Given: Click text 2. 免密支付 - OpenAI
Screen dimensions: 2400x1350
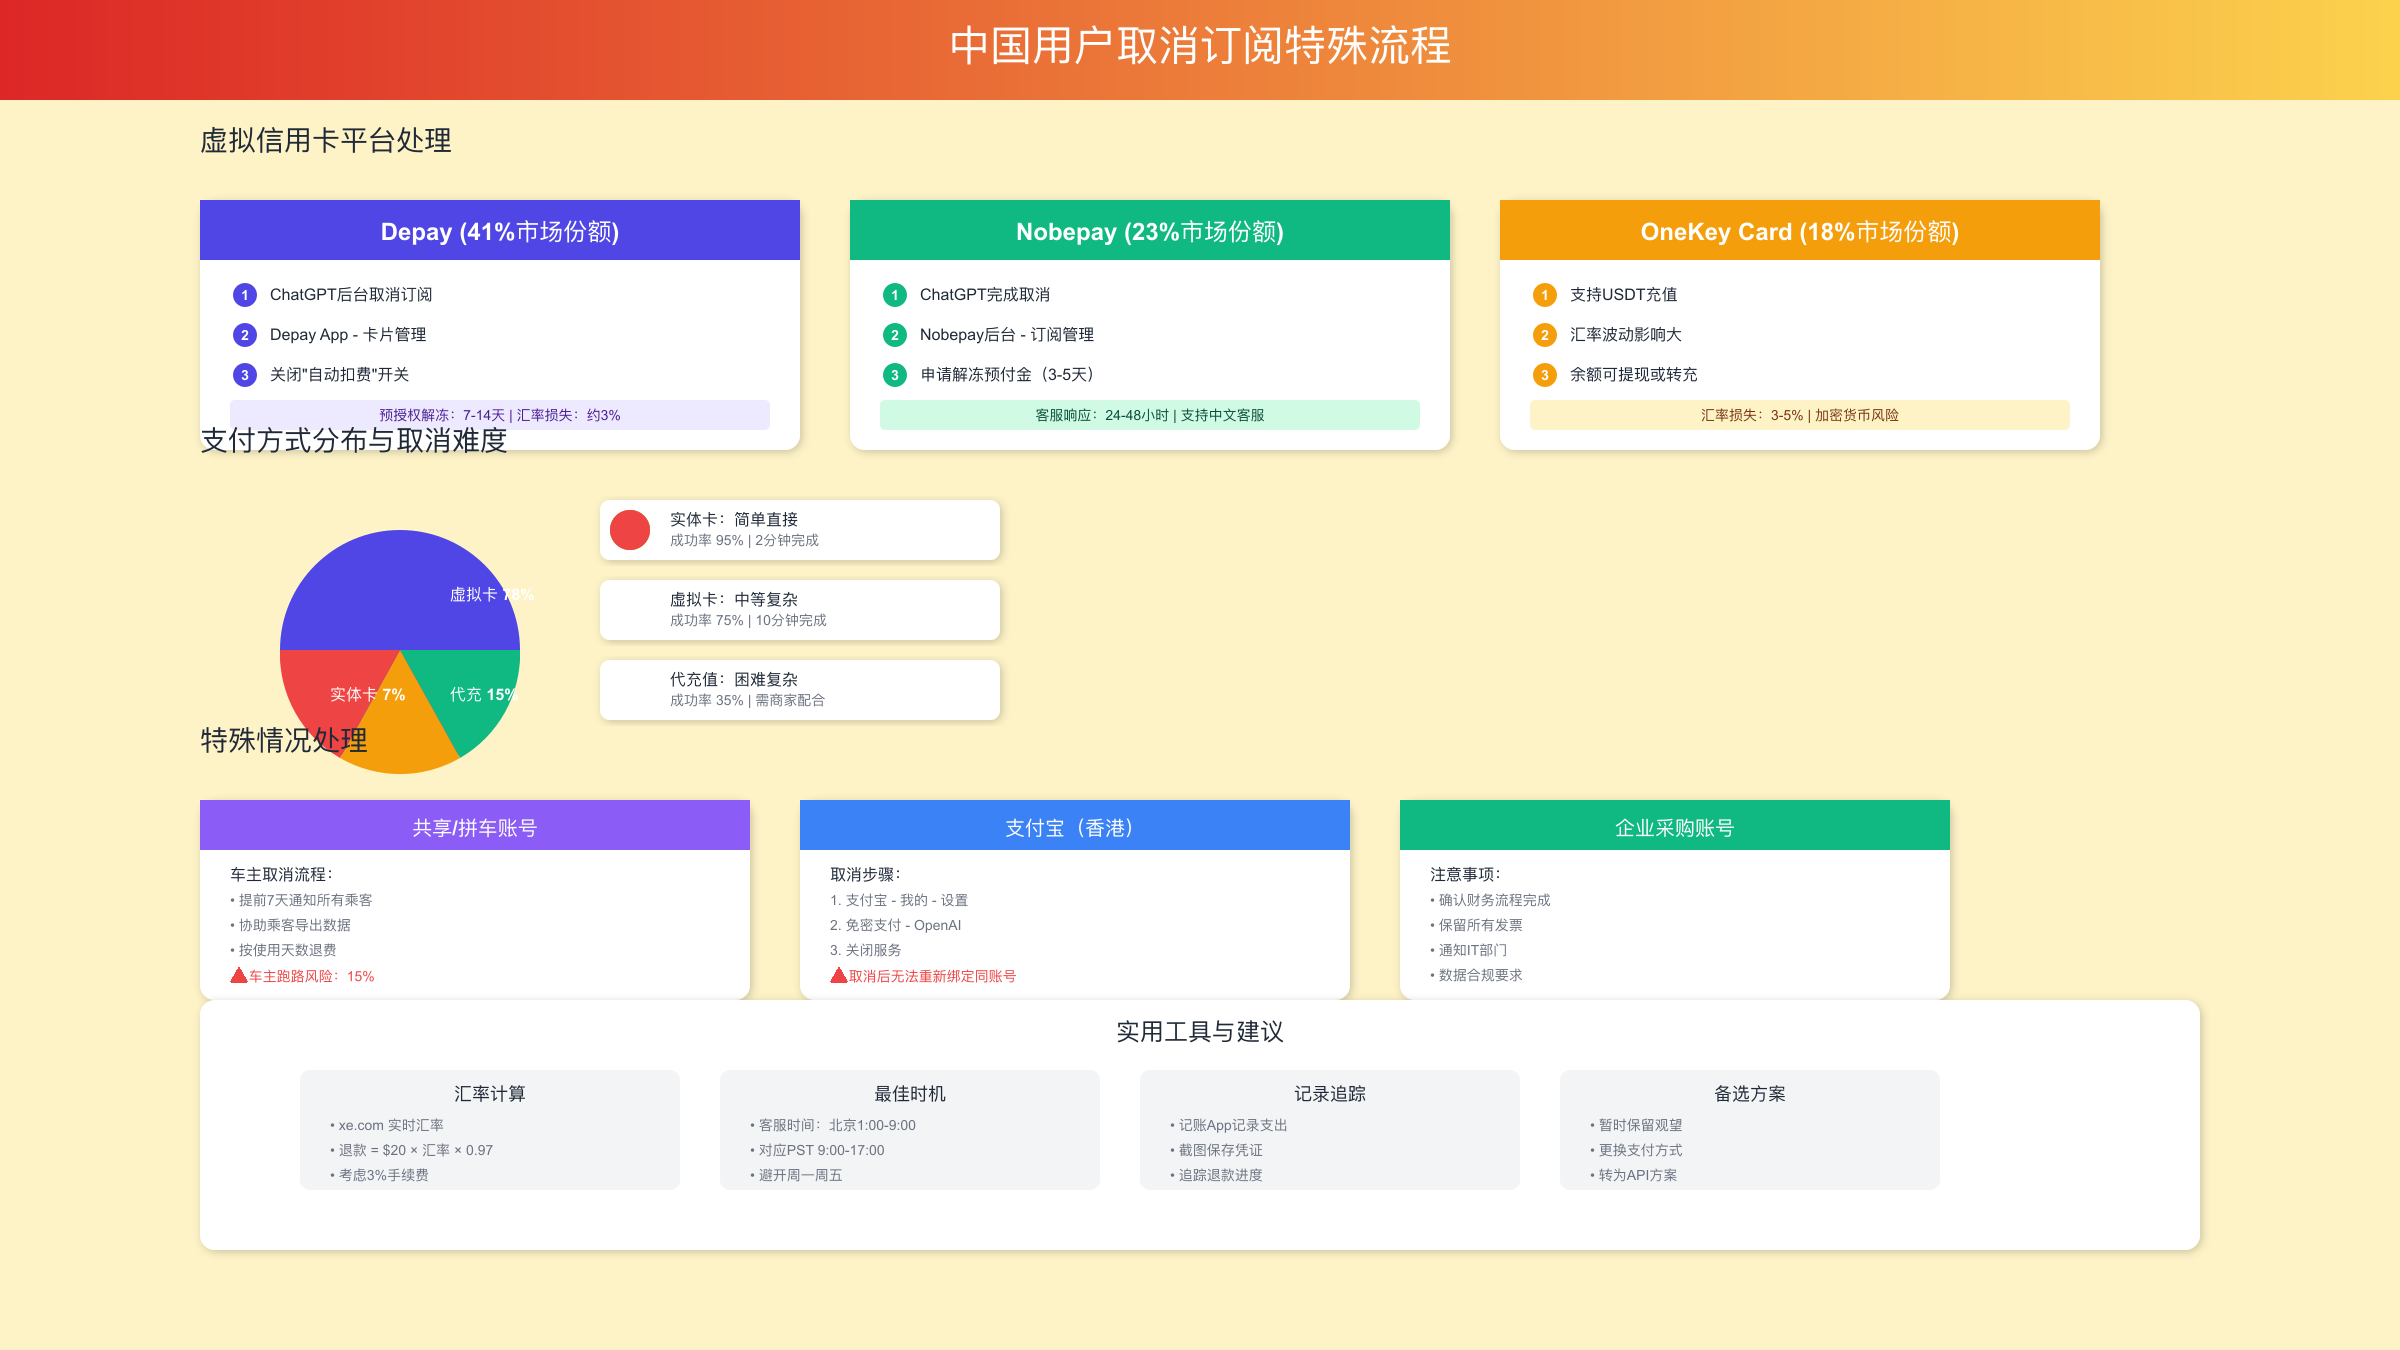Looking at the screenshot, I should tap(895, 925).
